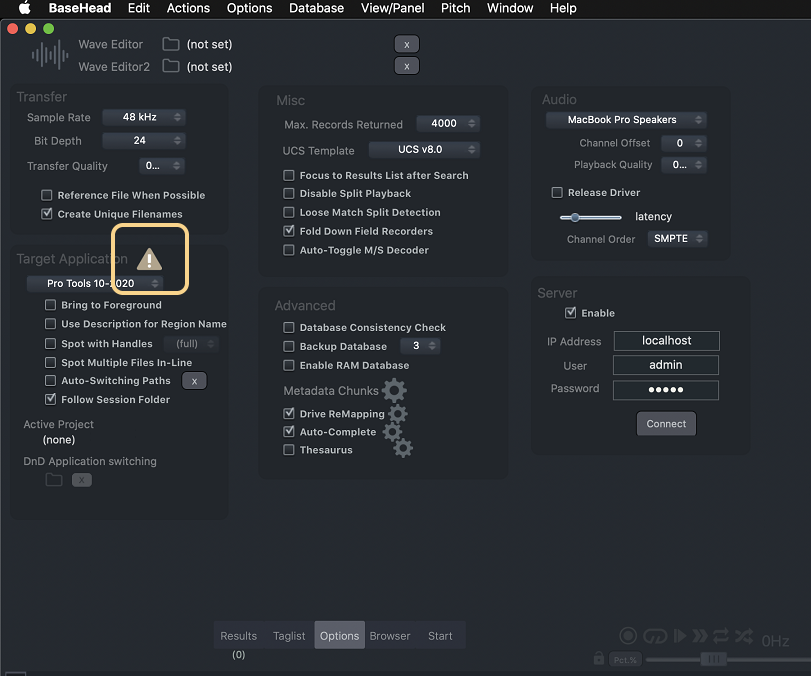Open the Auto-Complete gear settings
Viewport: 811px width, 676px height.
pos(393,431)
